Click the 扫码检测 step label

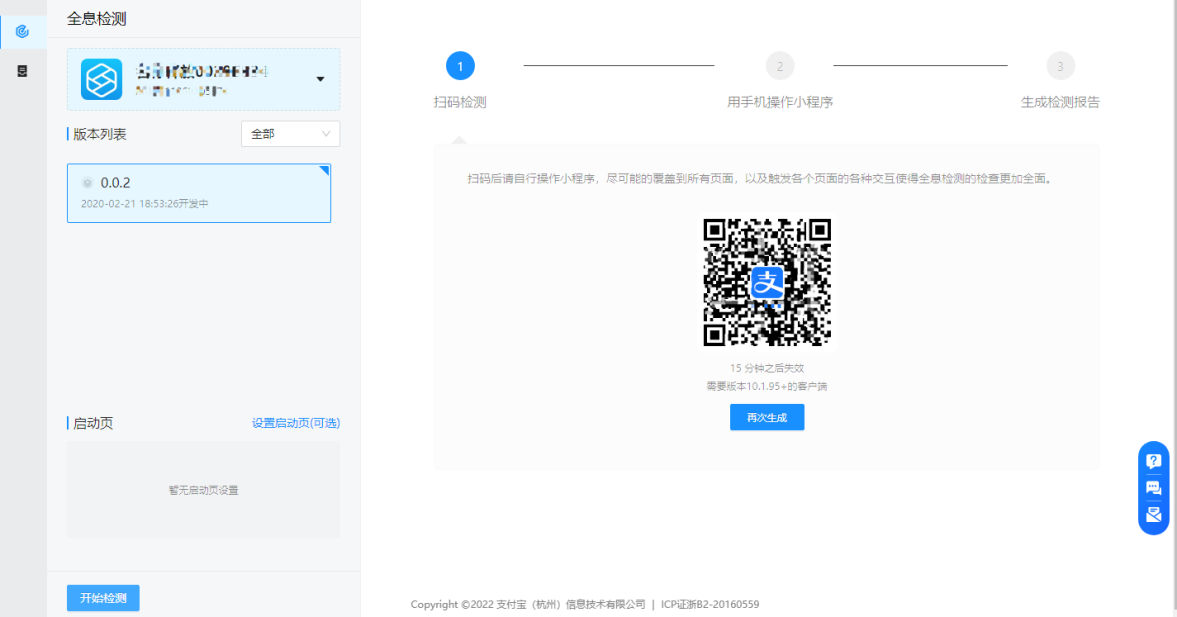(460, 102)
